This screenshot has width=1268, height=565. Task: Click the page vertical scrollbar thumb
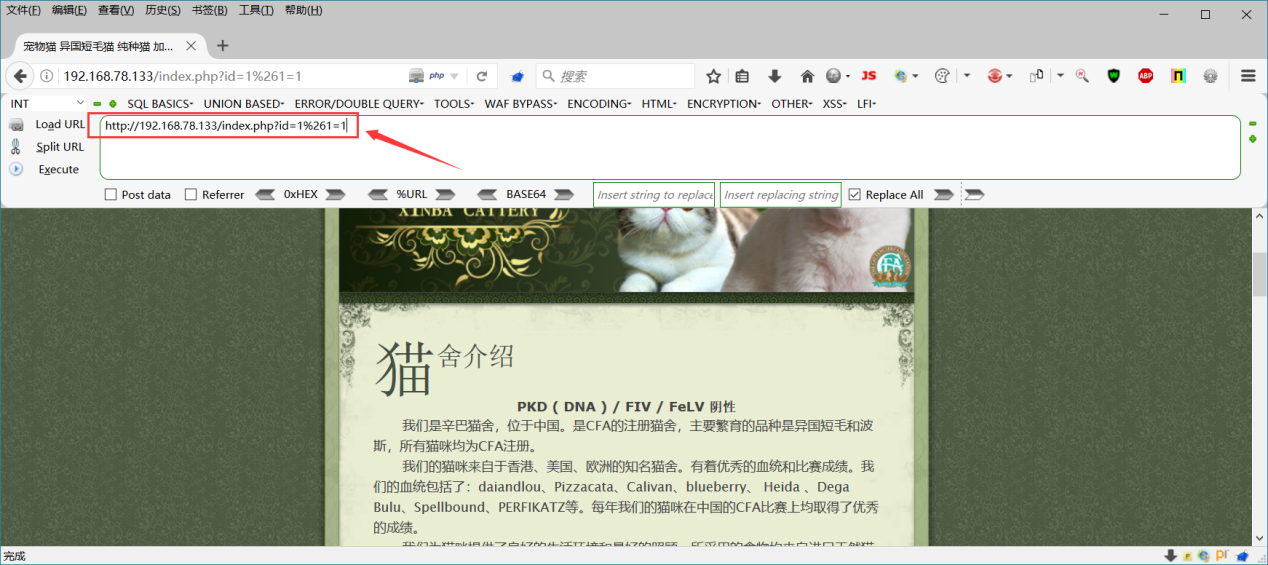click(x=1259, y=273)
